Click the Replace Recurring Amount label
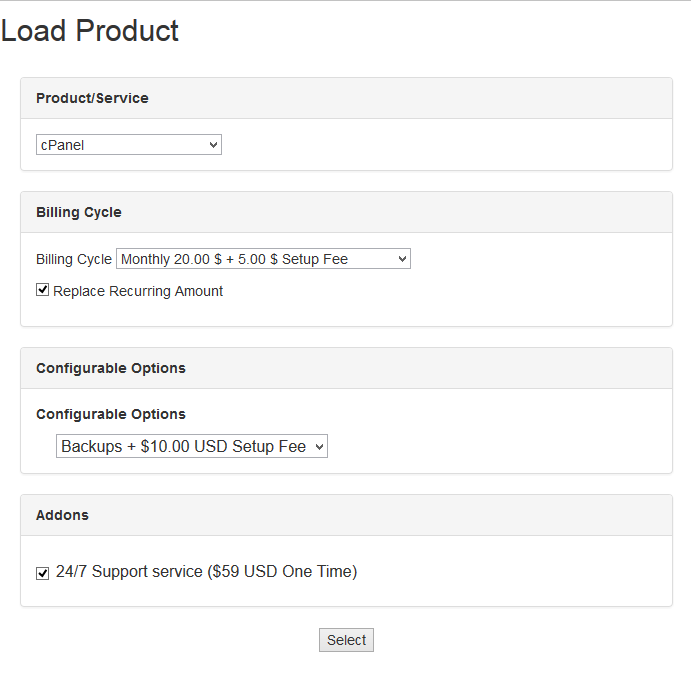This screenshot has width=691, height=673. 138,291
